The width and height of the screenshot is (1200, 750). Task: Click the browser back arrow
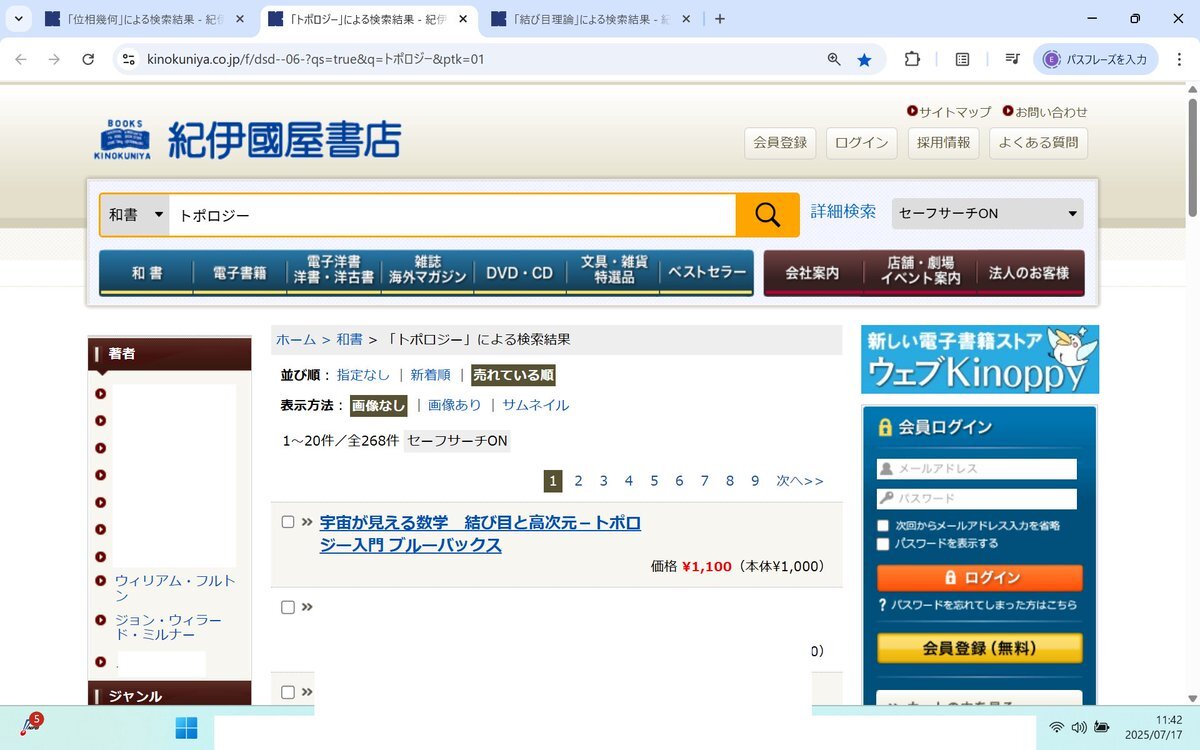click(21, 60)
